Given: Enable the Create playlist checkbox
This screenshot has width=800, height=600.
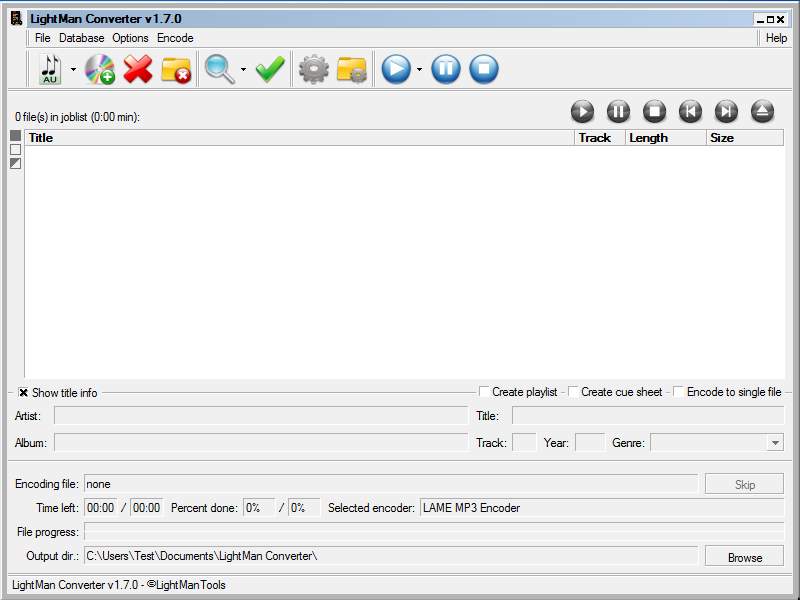Looking at the screenshot, I should [484, 392].
